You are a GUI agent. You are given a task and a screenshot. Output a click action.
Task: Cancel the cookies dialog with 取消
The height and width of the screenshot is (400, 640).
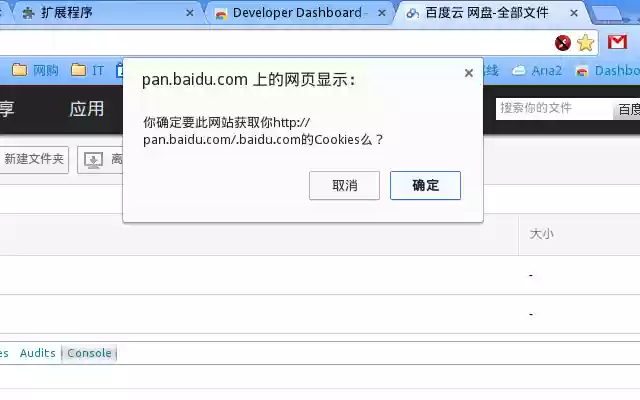coord(344,185)
